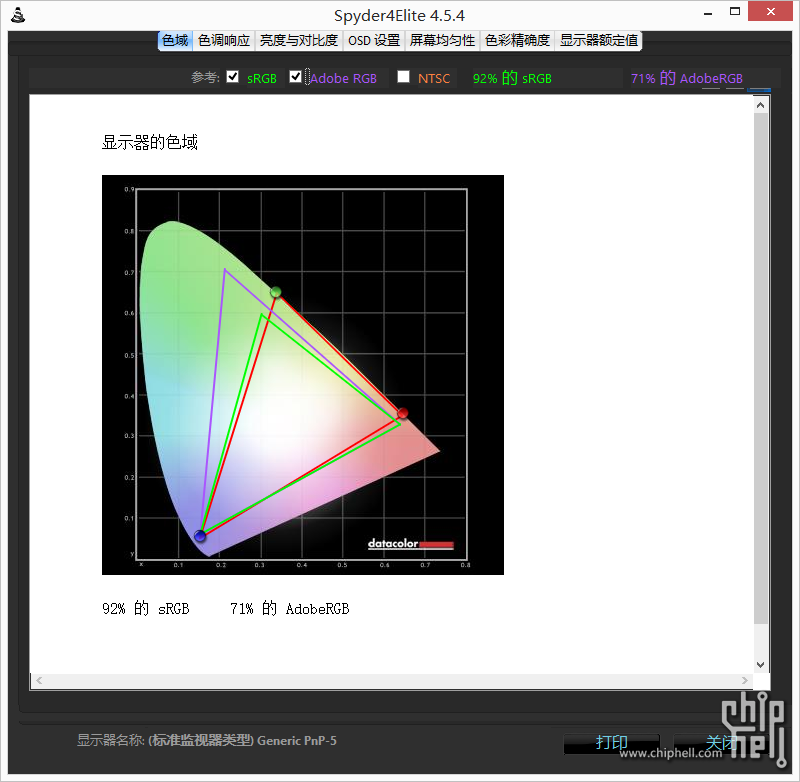
Task: Click '71% 的 AdobeRGB' text below the chart
Action: coord(289,609)
